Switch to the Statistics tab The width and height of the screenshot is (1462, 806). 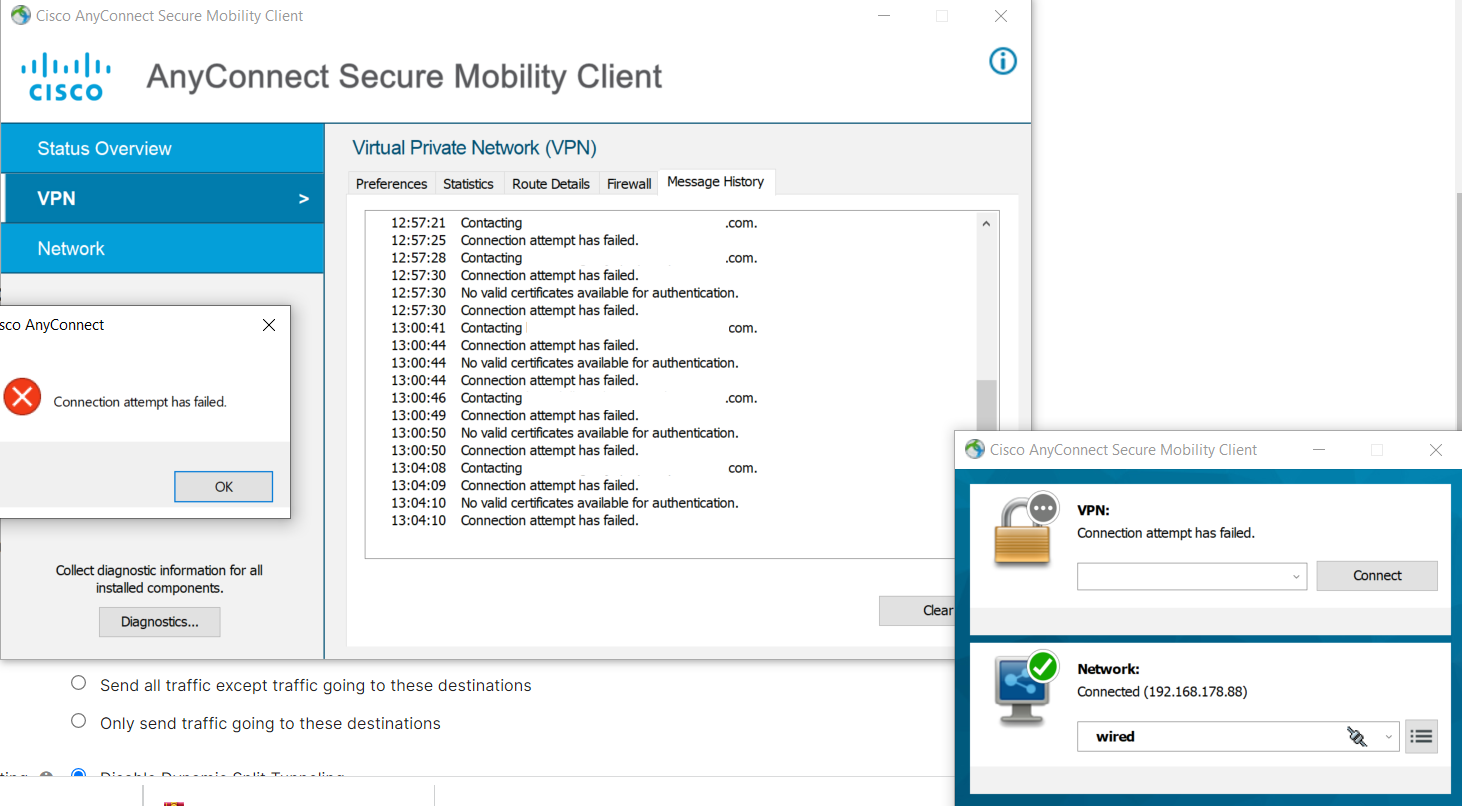coord(468,184)
